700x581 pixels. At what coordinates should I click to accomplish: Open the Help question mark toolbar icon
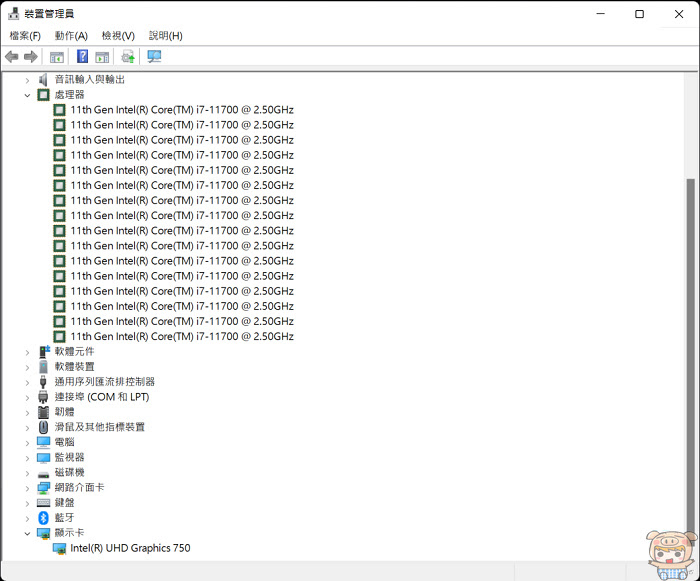pos(83,56)
